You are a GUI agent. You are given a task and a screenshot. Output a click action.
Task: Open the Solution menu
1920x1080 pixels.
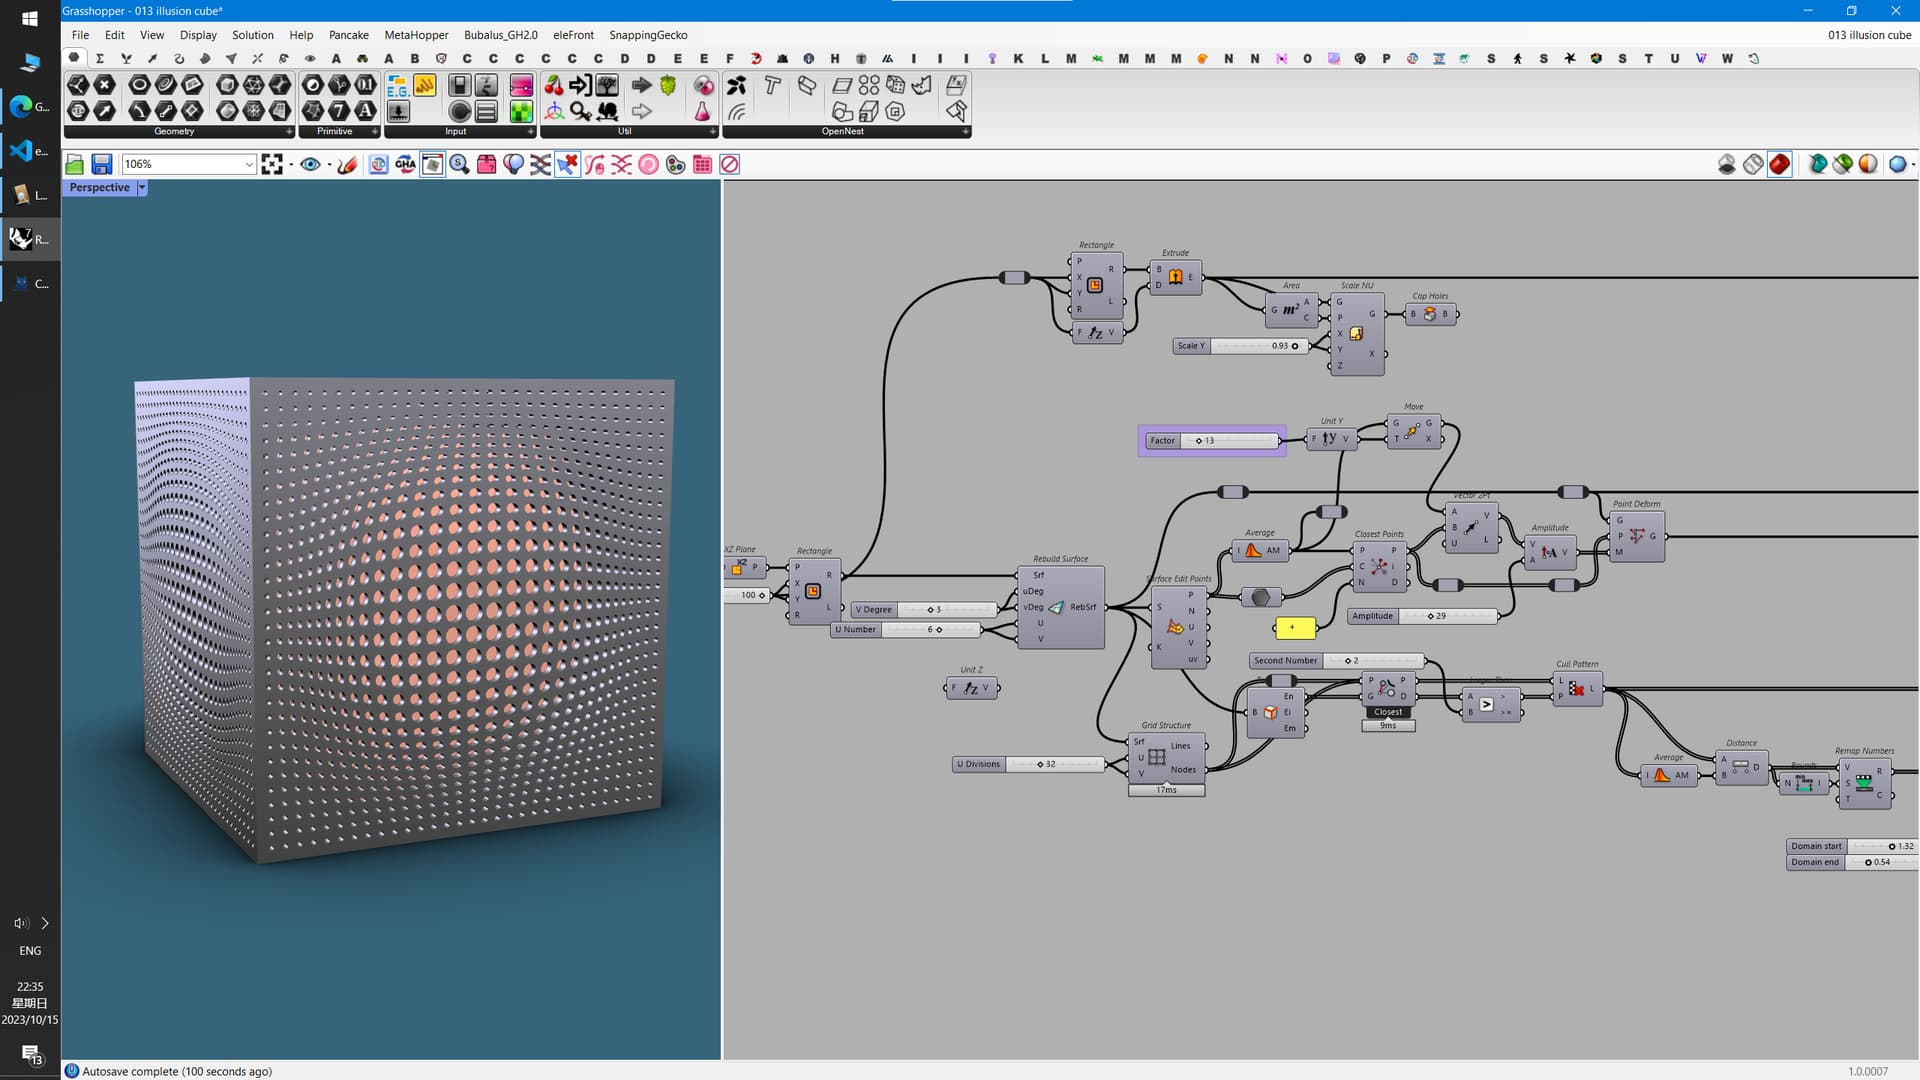252,35
